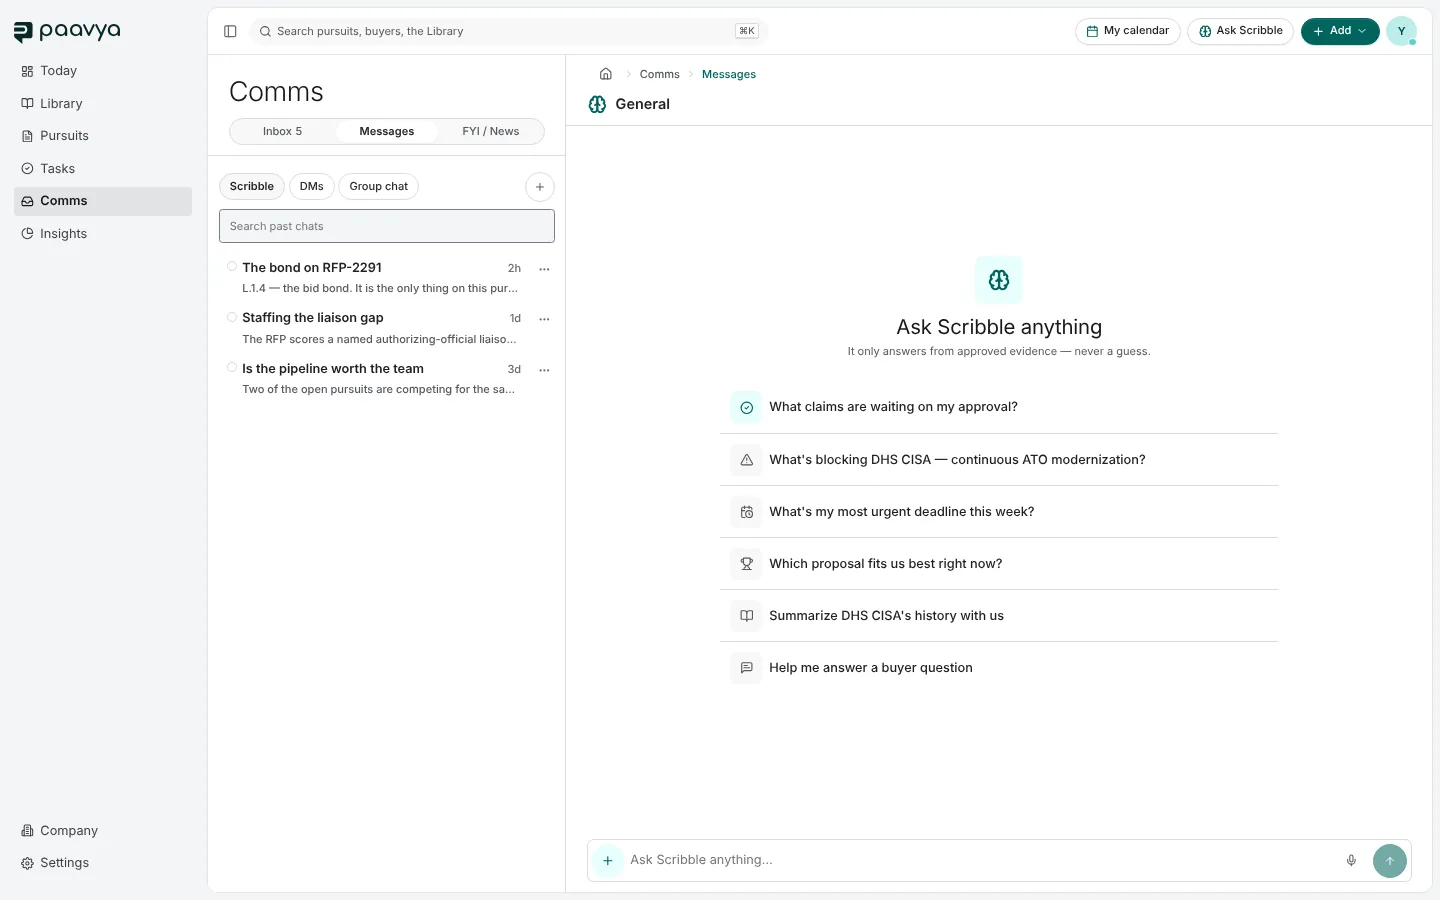Open Company settings in sidebar
This screenshot has width=1440, height=900.
click(103, 831)
